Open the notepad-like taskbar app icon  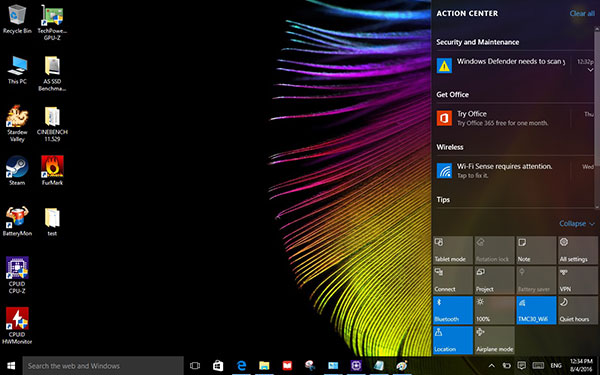(x=379, y=366)
